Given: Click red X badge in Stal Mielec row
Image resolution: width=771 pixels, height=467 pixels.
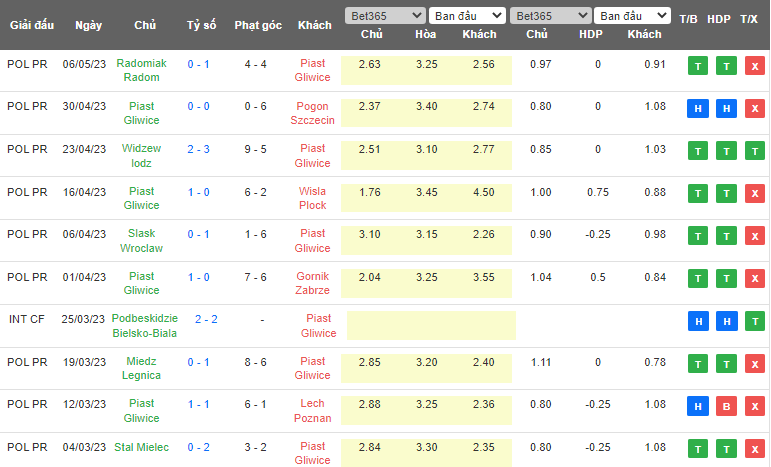Looking at the screenshot, I should click(754, 449).
